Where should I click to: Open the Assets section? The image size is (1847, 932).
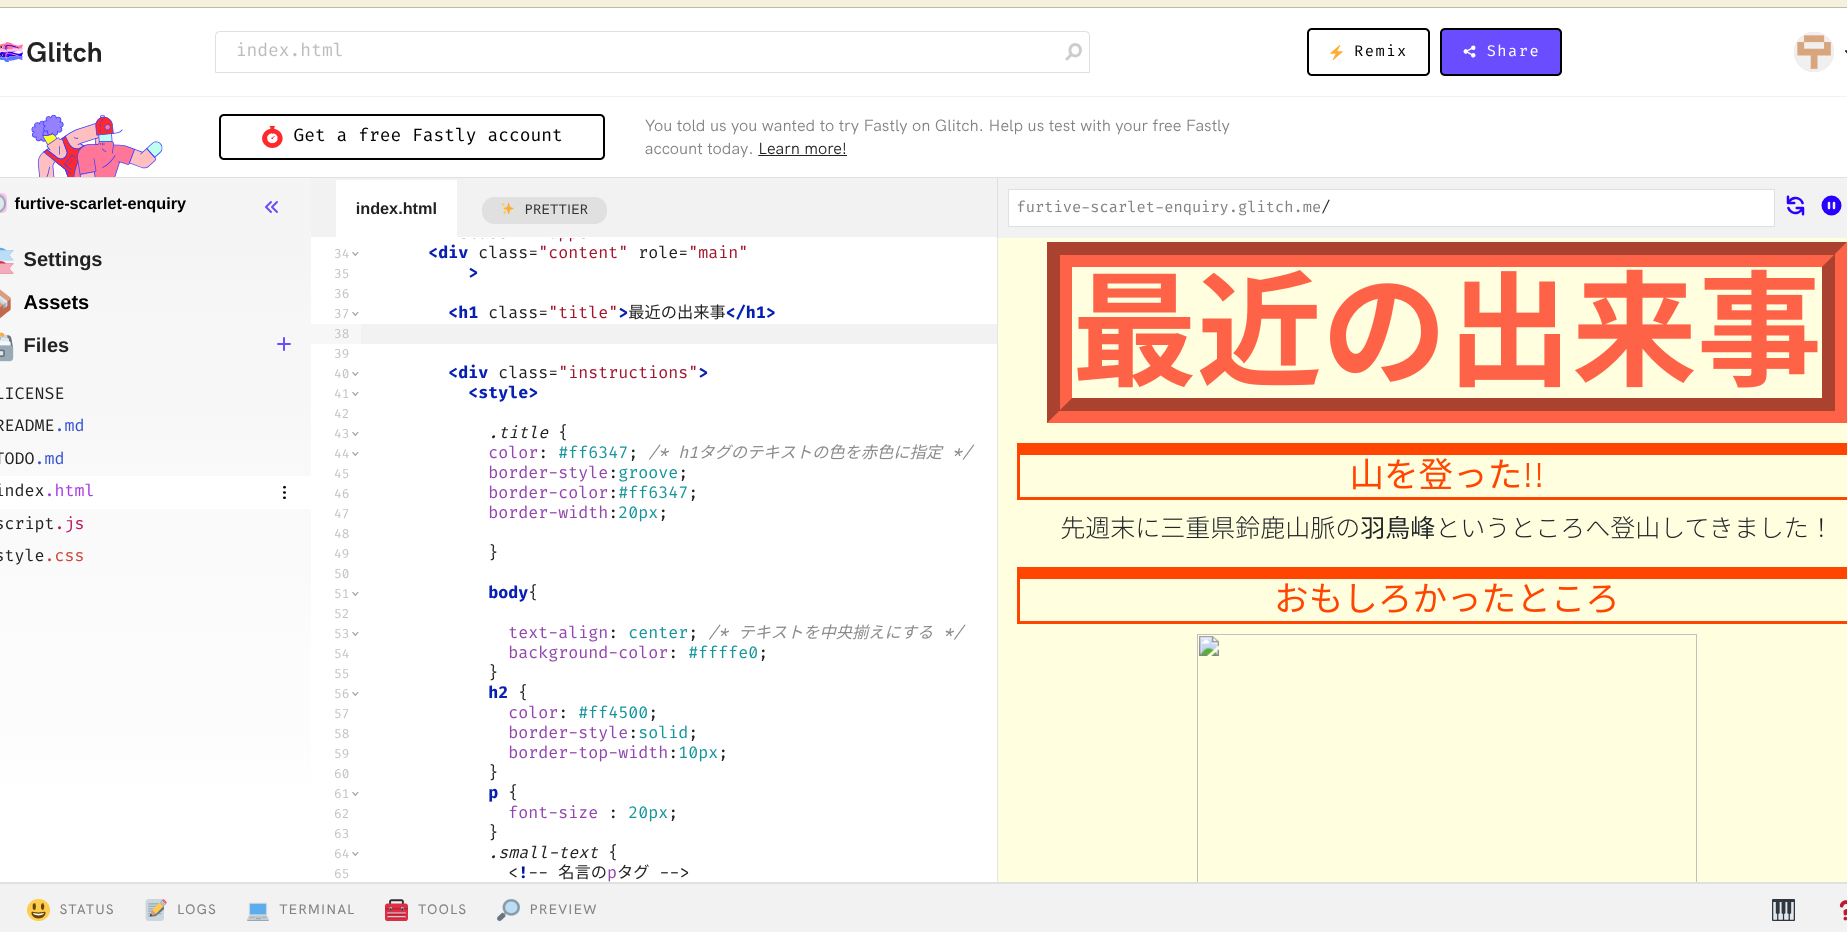pos(56,302)
